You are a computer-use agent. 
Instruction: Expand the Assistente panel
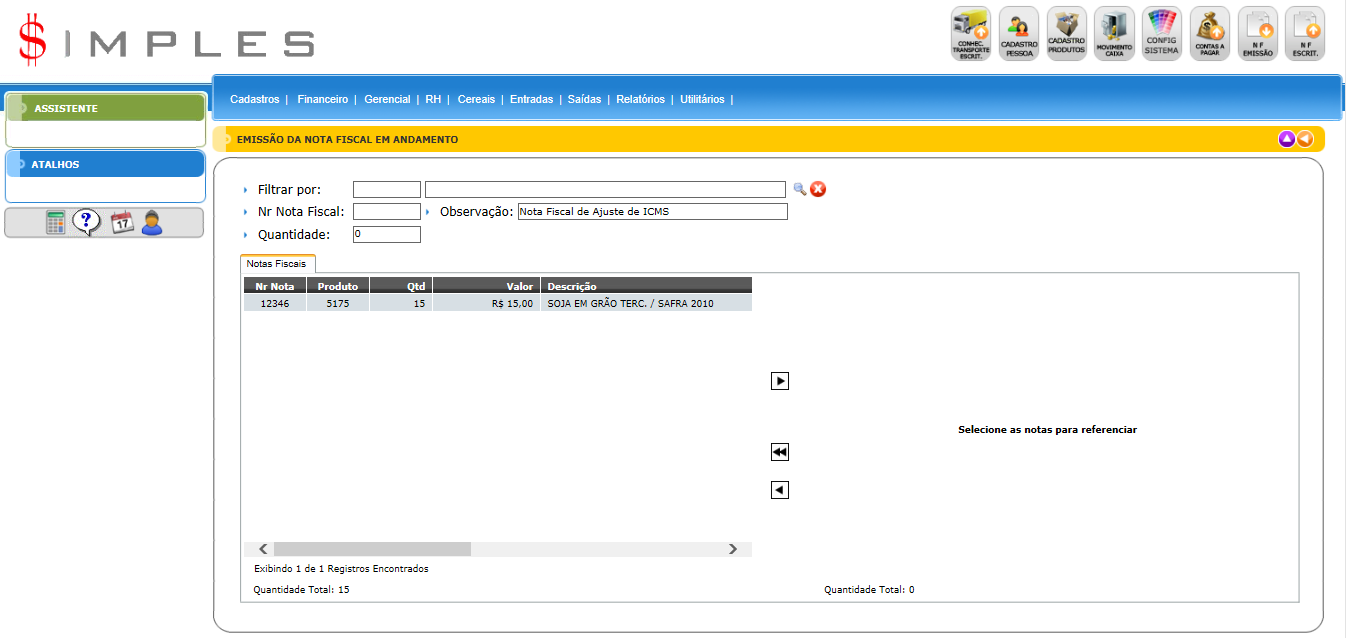pyautogui.click(x=66, y=108)
